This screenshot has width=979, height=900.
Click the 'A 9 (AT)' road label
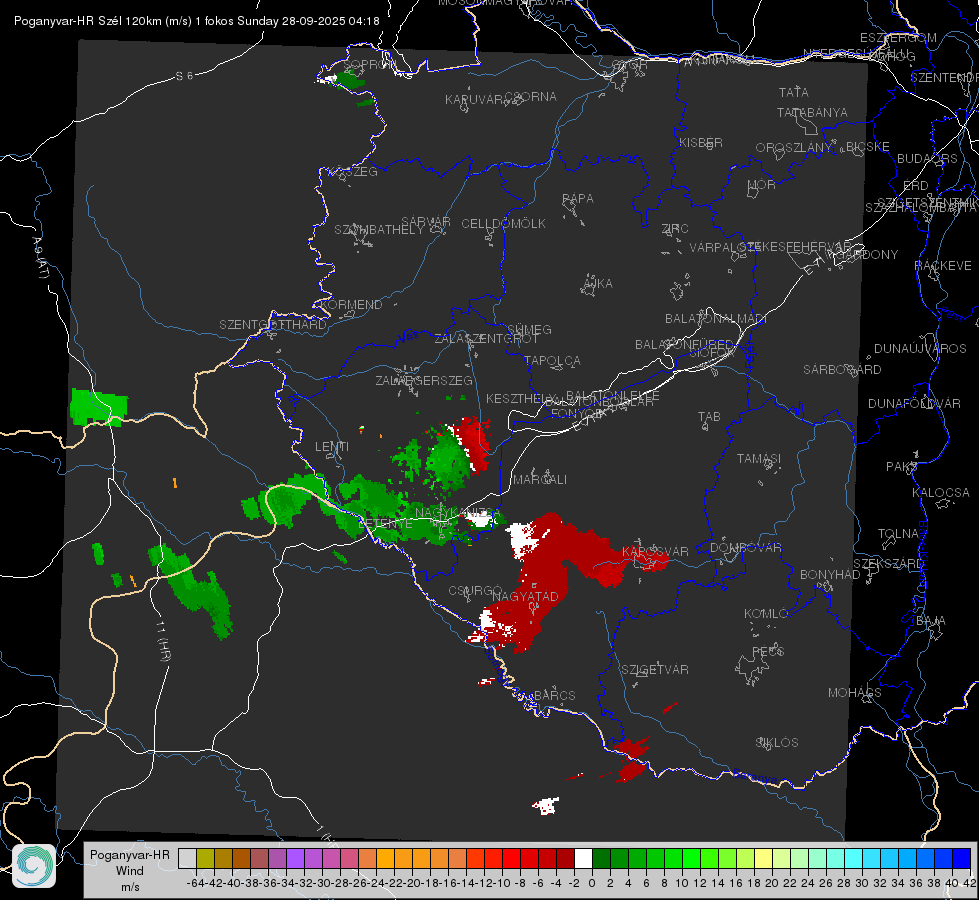click(x=39, y=258)
